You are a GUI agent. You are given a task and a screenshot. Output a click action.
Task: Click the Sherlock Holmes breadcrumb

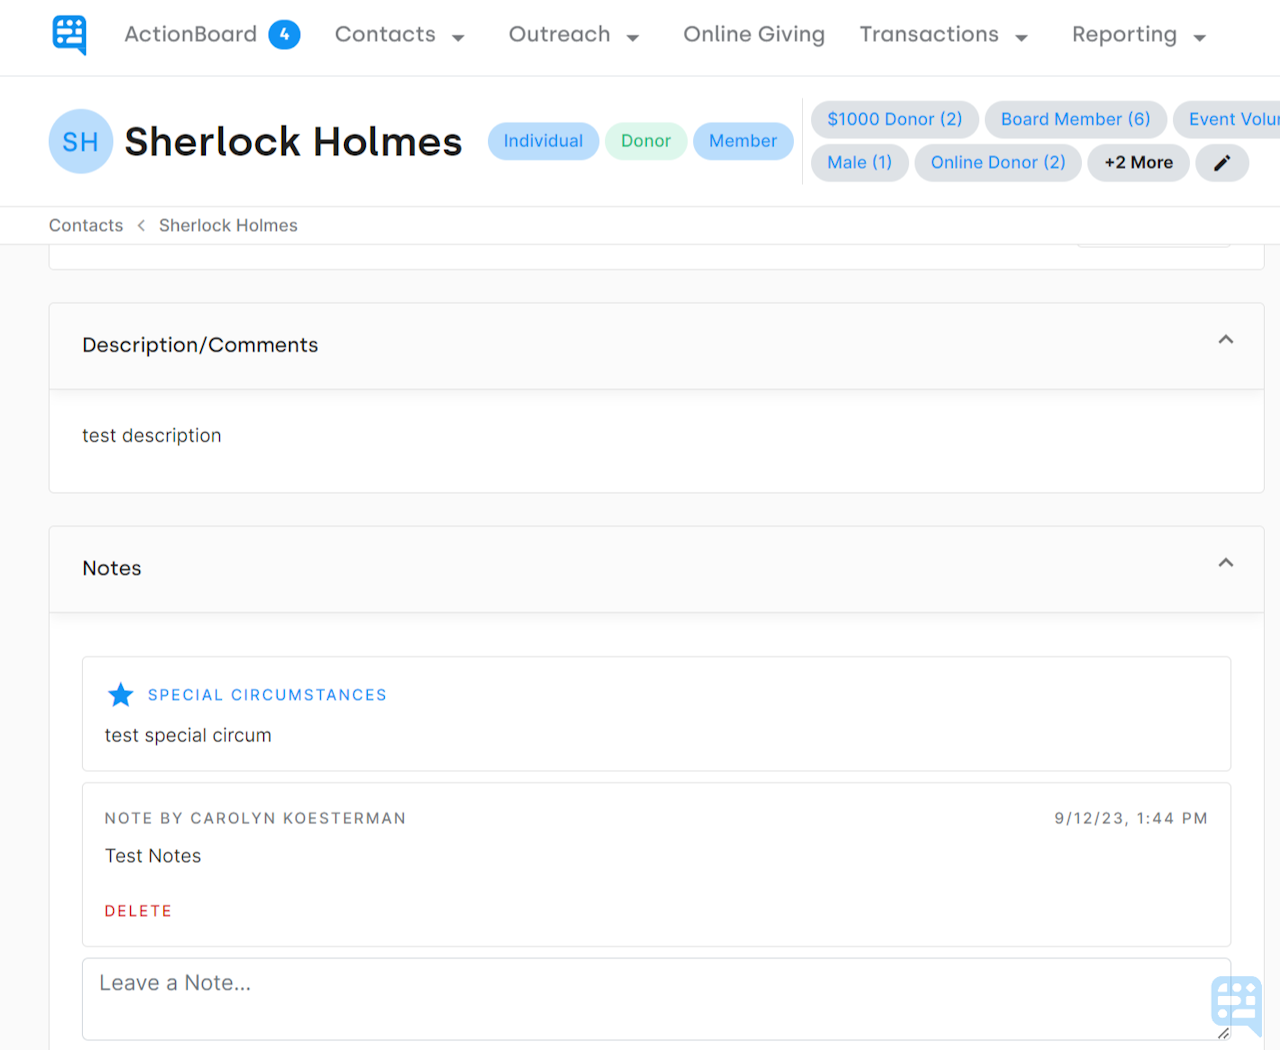228,226
